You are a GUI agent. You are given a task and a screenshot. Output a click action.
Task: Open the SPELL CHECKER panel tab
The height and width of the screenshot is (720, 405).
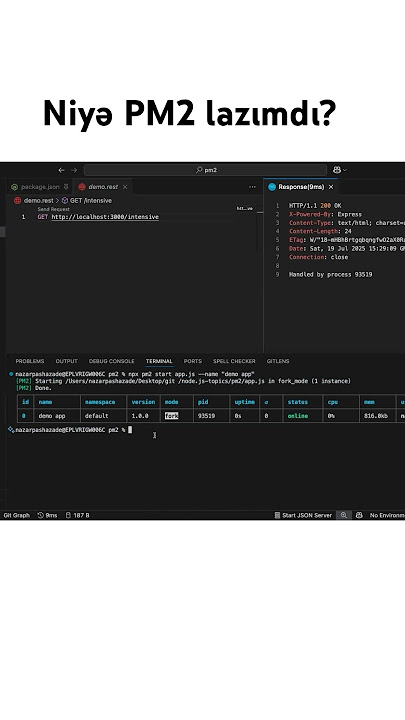234,361
